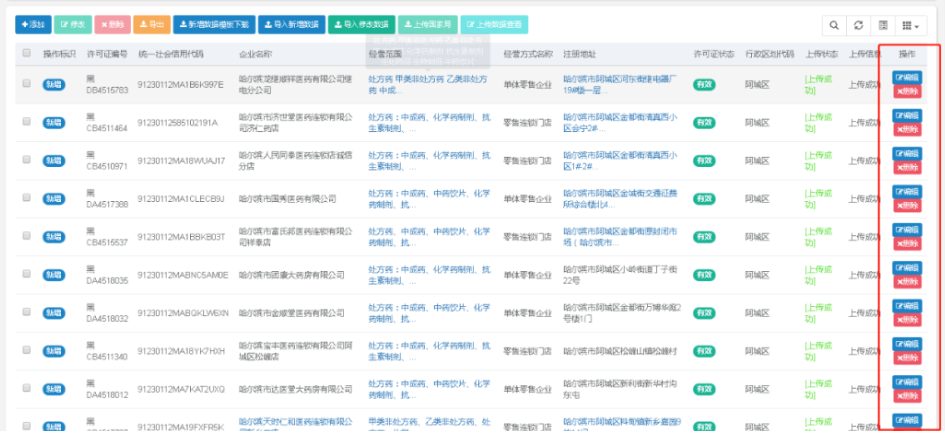This screenshot has width=945, height=433.
Task: Click the pink 删除 toolbar button
Action: (x=112, y=25)
